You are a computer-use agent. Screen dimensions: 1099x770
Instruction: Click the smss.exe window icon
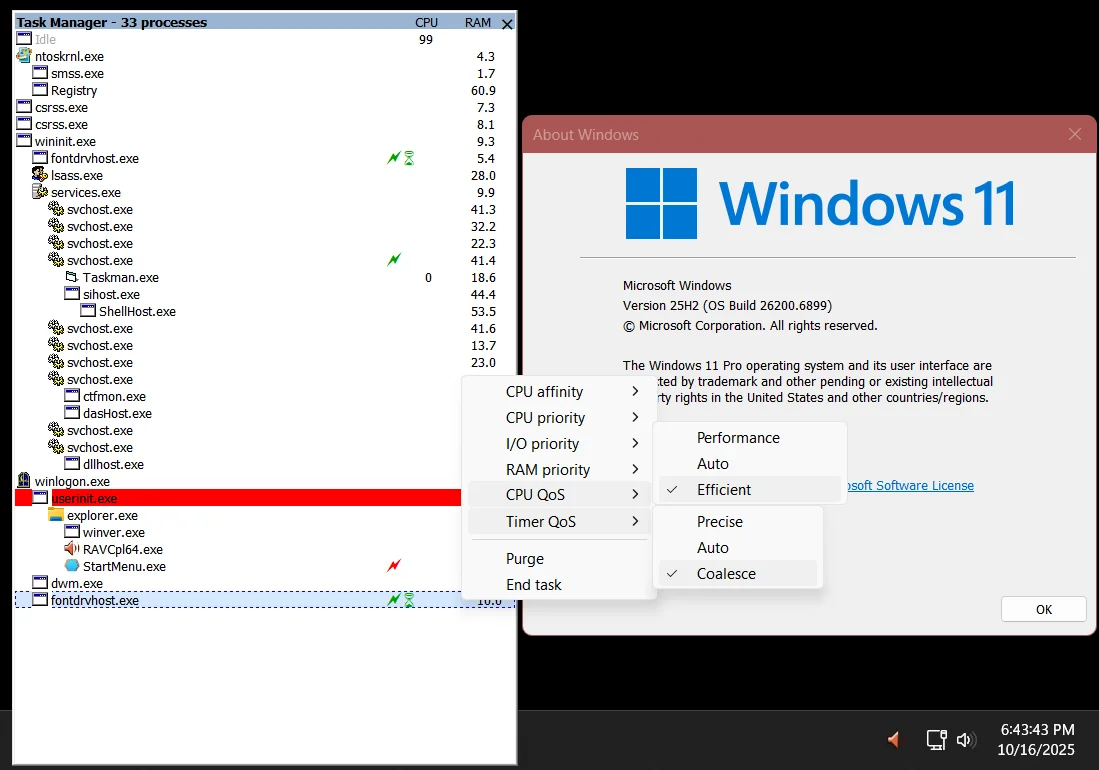[40, 73]
